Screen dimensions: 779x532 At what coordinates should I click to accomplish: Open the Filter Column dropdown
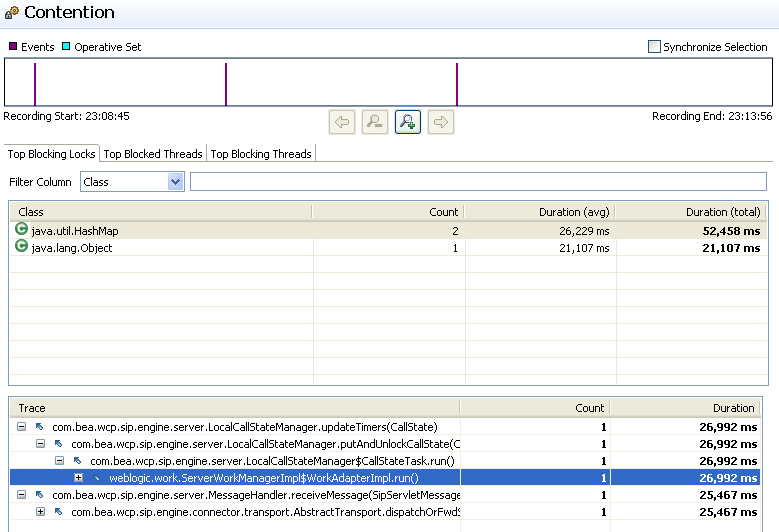pyautogui.click(x=176, y=182)
